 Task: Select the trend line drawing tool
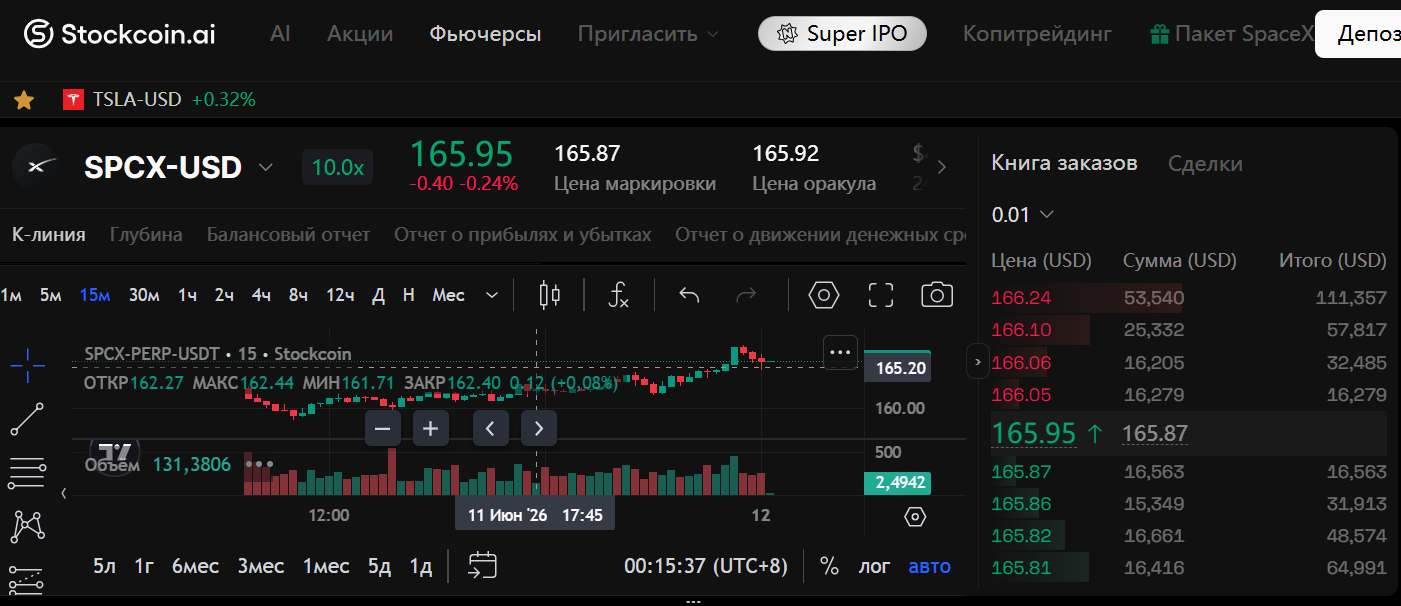(x=27, y=419)
